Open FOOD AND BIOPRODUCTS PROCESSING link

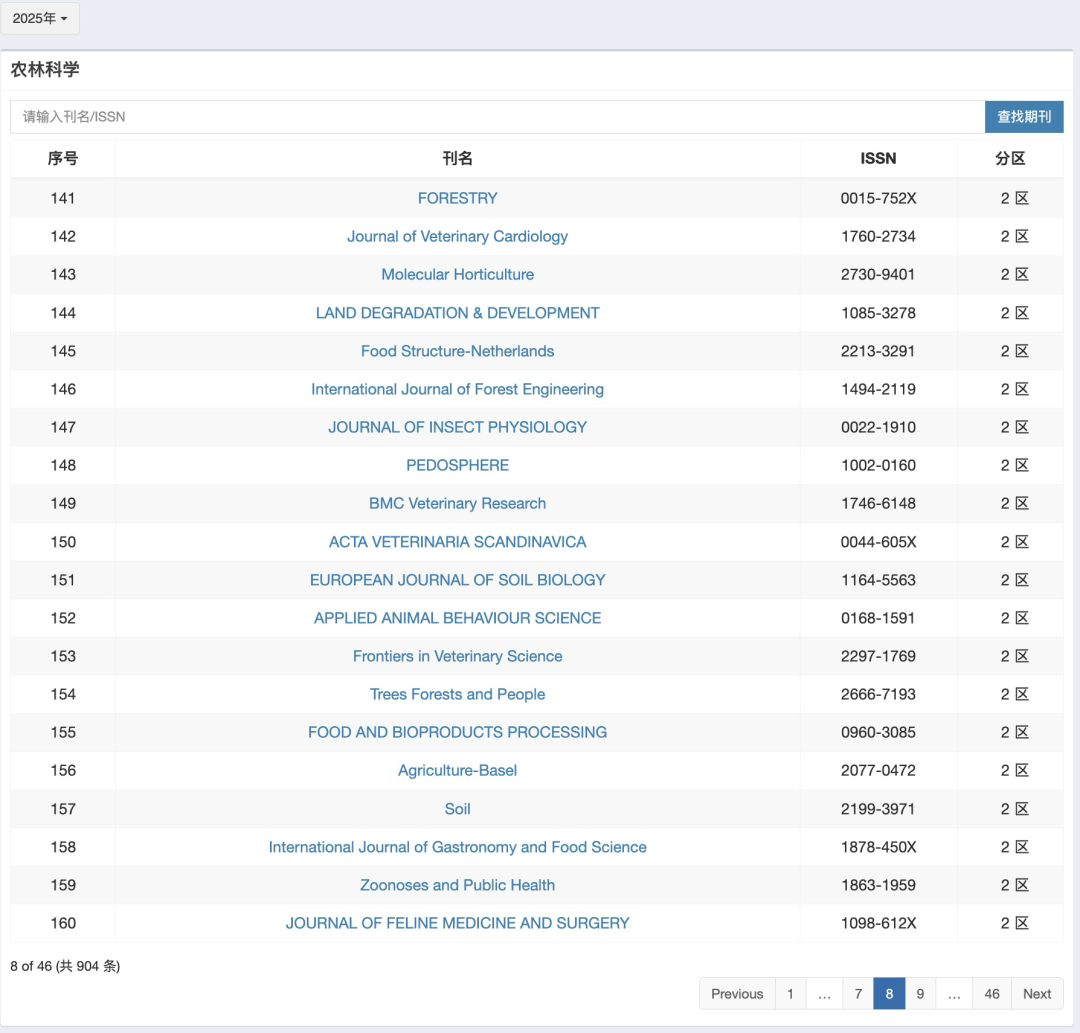pos(457,732)
